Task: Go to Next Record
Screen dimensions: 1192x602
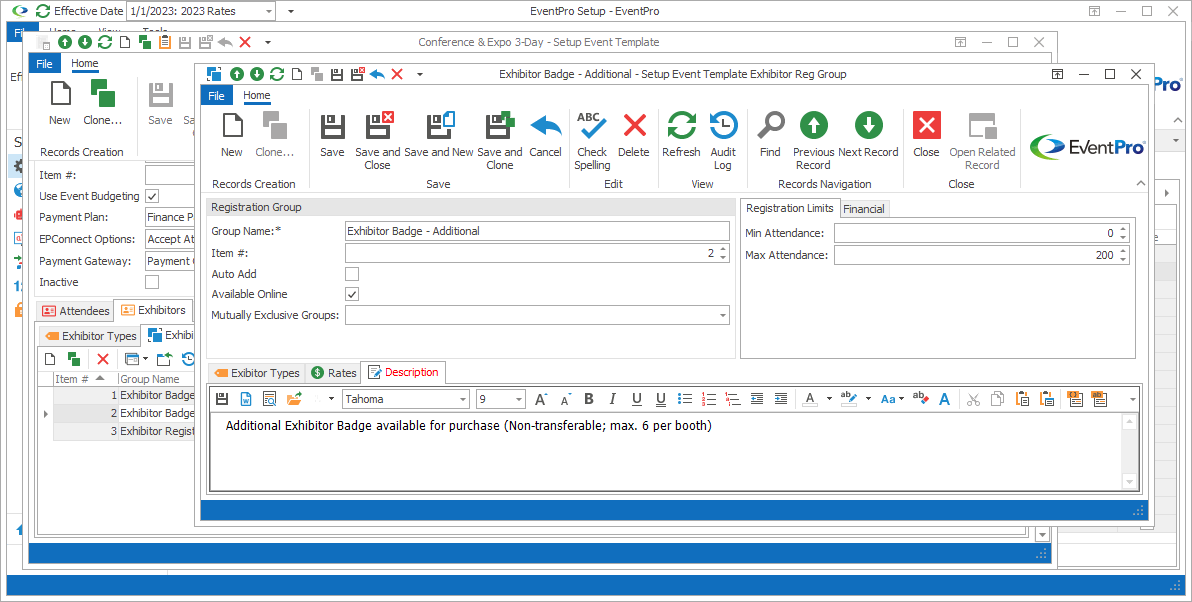Action: [x=868, y=135]
